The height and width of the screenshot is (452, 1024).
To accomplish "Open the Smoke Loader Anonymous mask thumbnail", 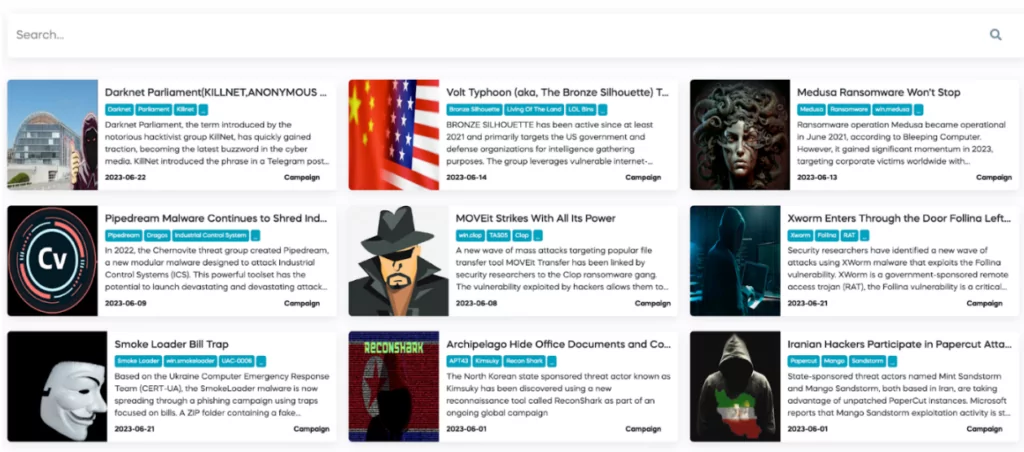I will pos(57,386).
